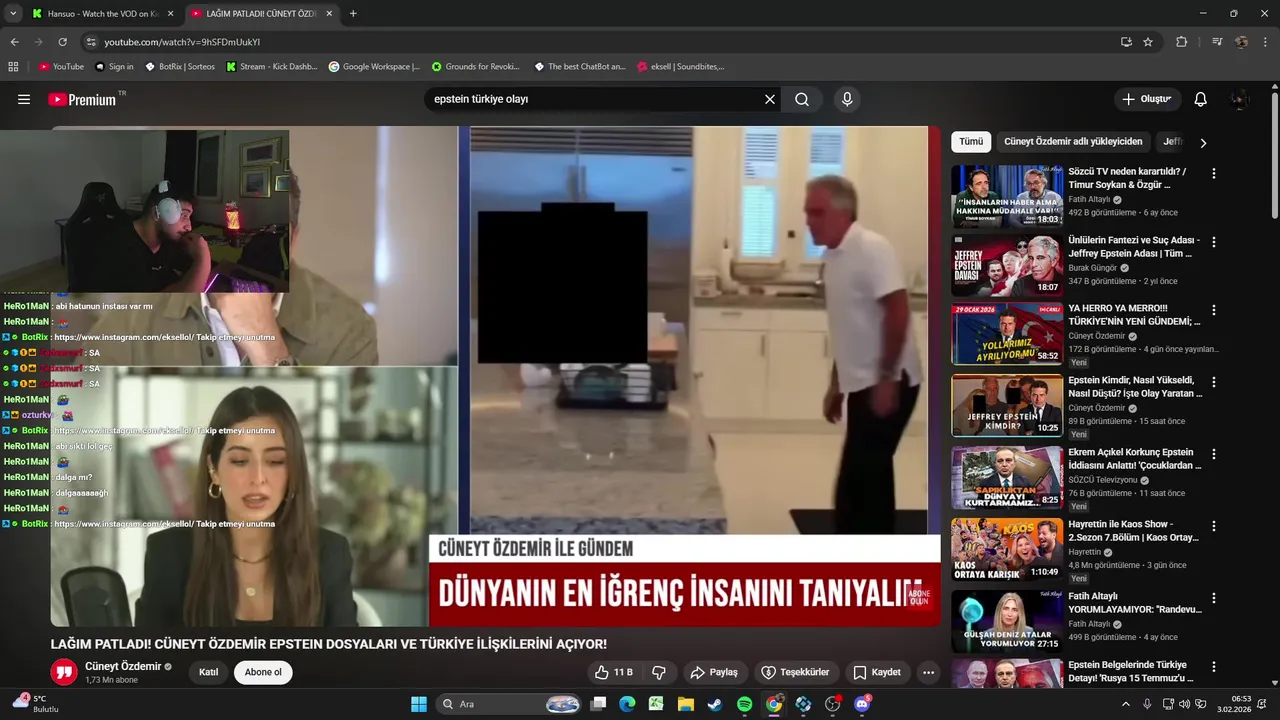The width and height of the screenshot is (1280, 720).
Task: Open options for "YA HERRO YA MERRO!!!" video
Action: point(1214,310)
